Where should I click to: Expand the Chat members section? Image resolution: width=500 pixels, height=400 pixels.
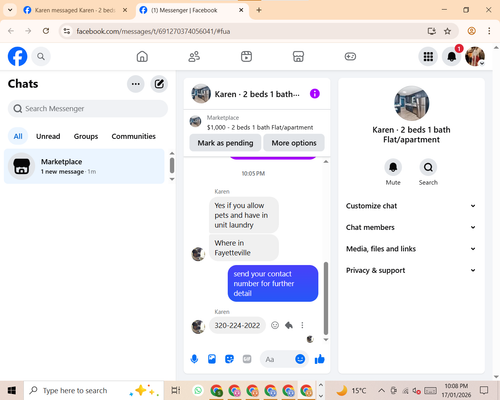tap(411, 227)
